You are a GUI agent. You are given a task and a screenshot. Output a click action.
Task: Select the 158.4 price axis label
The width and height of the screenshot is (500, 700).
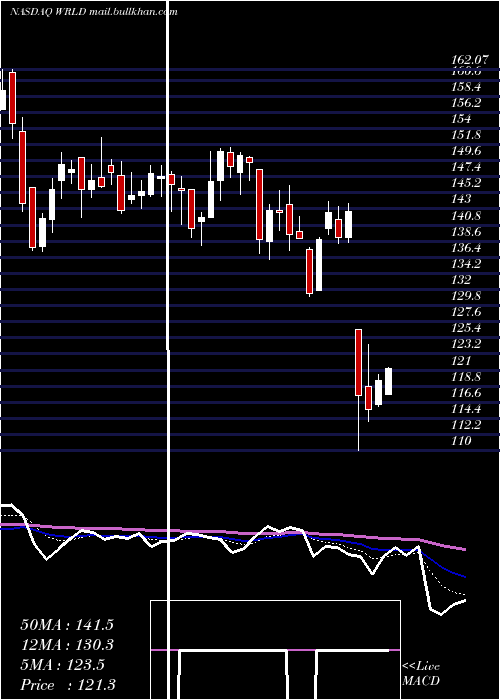[x=468, y=87]
